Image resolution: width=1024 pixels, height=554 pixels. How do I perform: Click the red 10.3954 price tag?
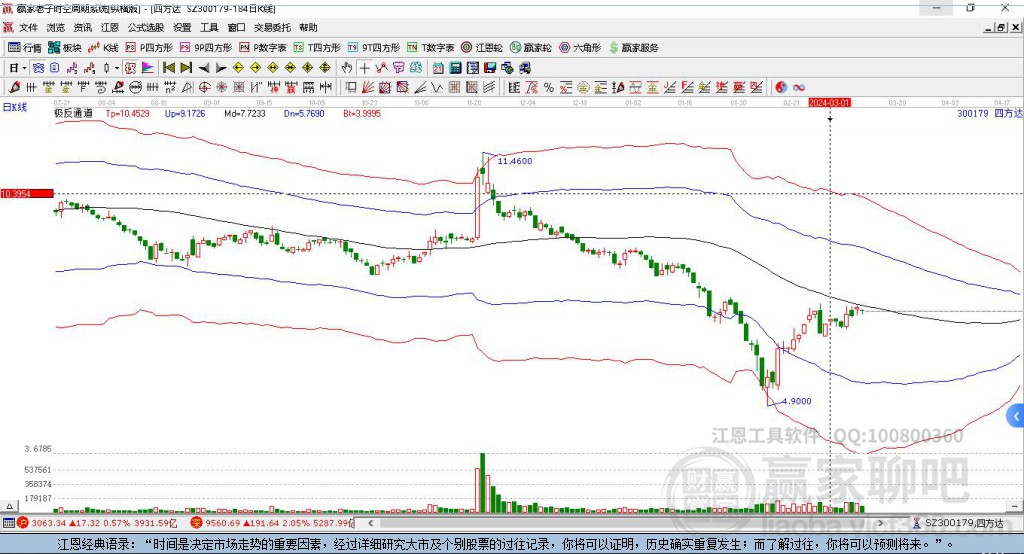click(27, 193)
